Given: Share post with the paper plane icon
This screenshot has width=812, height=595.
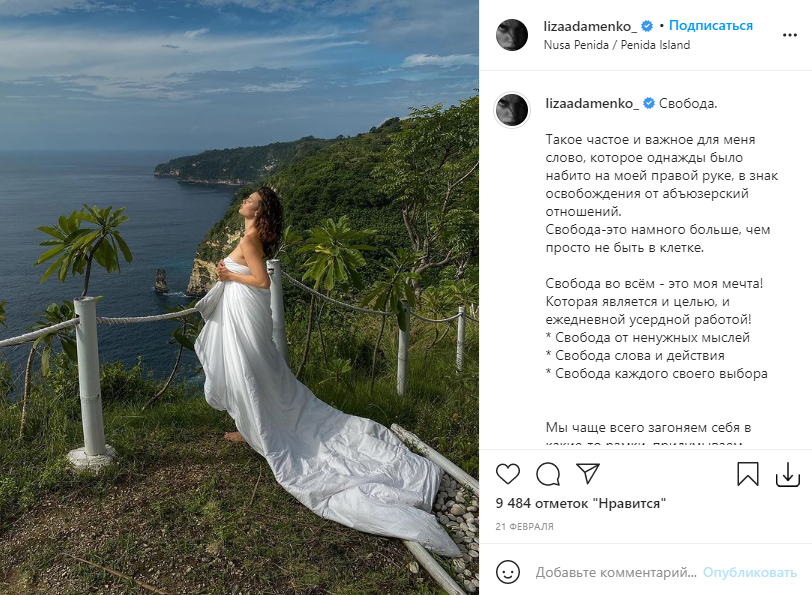Looking at the screenshot, I should [588, 473].
